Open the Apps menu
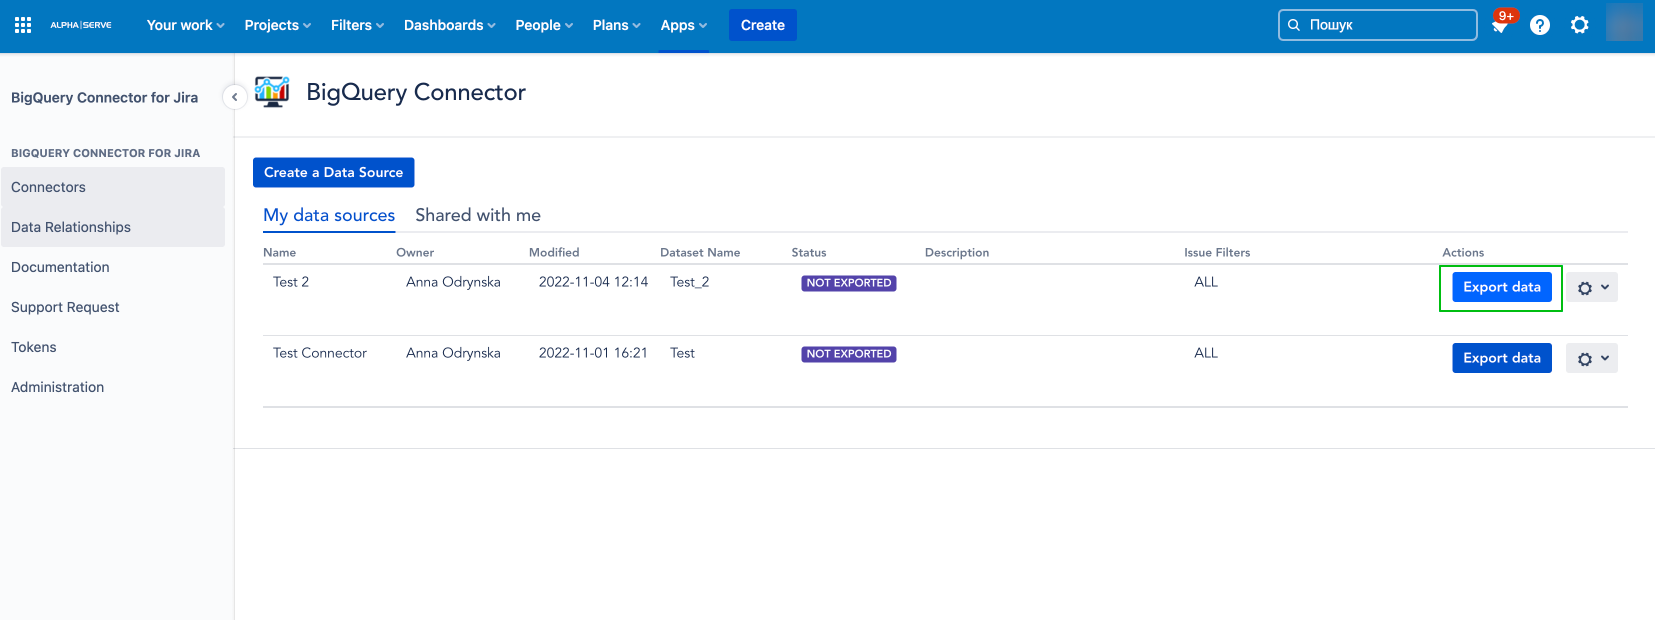This screenshot has height=620, width=1655. tap(684, 25)
